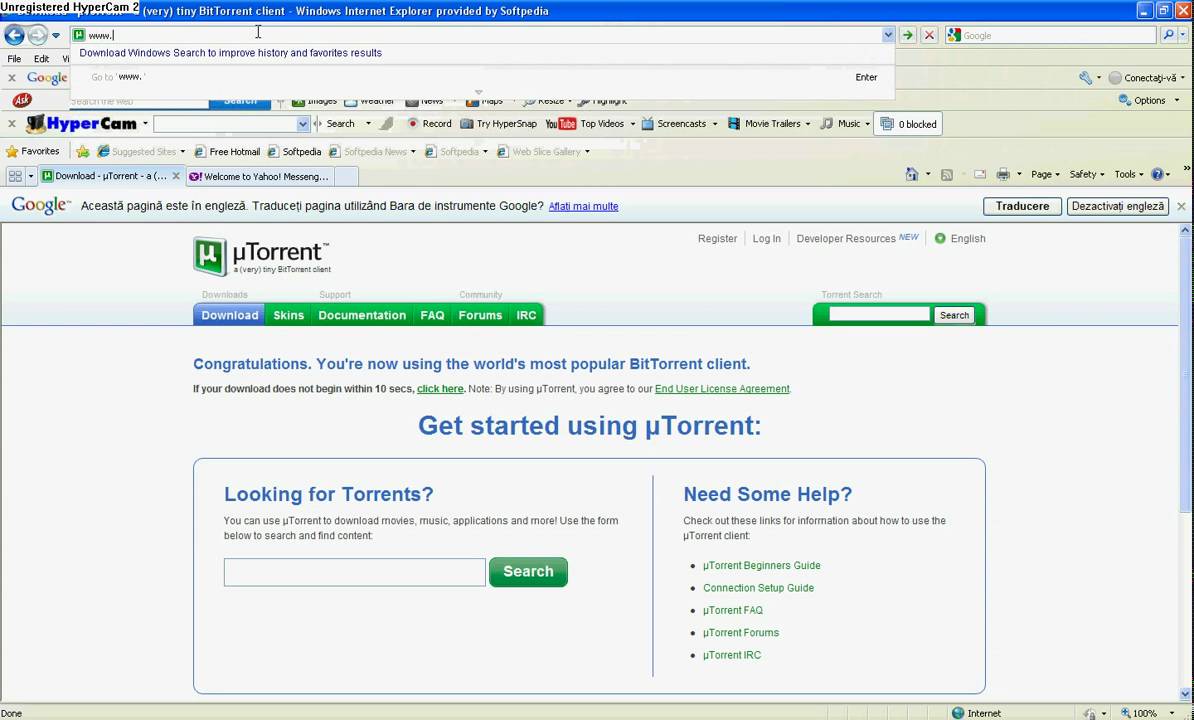Click the 0 blocked popup blocker button
Screen dimensions: 1194x720
[x=908, y=124]
